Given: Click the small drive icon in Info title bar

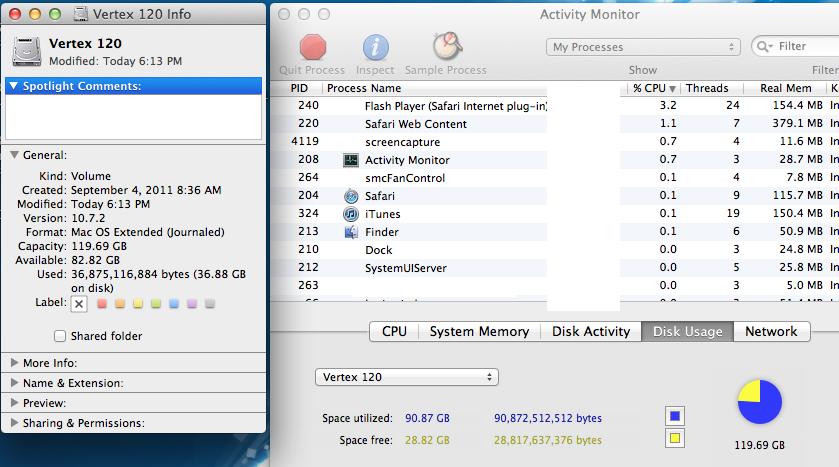Looking at the screenshot, I should (81, 14).
